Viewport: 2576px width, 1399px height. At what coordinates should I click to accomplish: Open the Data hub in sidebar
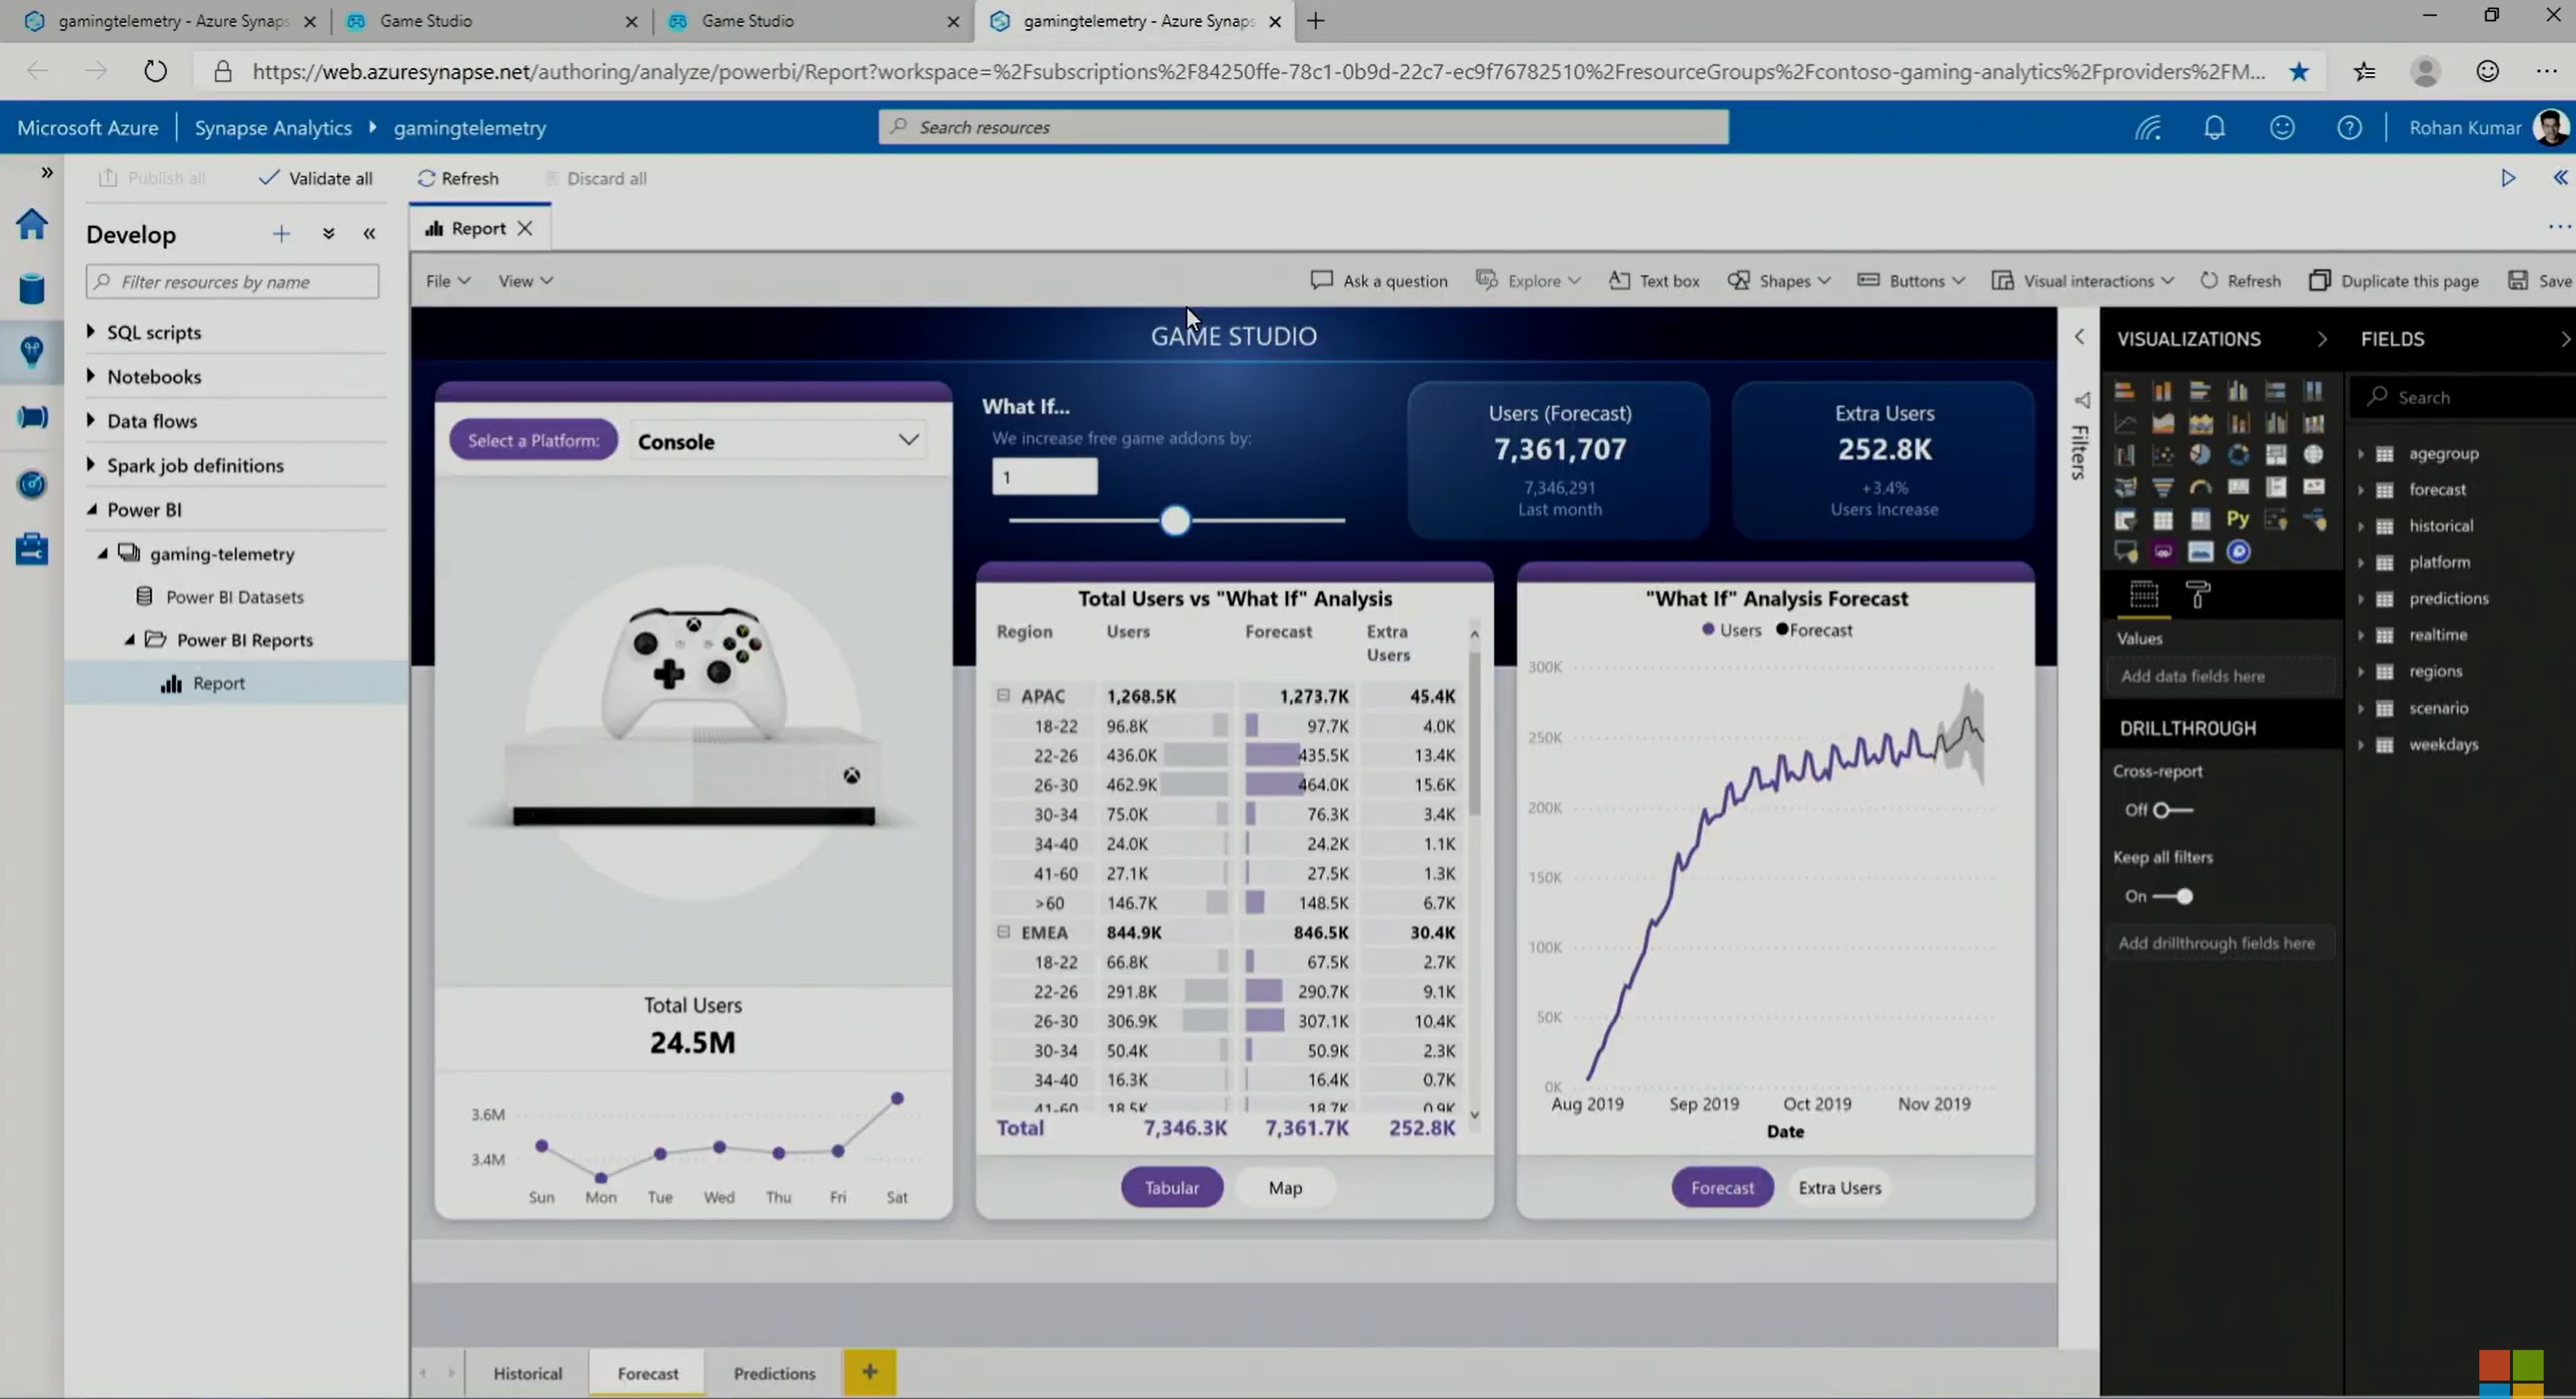[32, 288]
